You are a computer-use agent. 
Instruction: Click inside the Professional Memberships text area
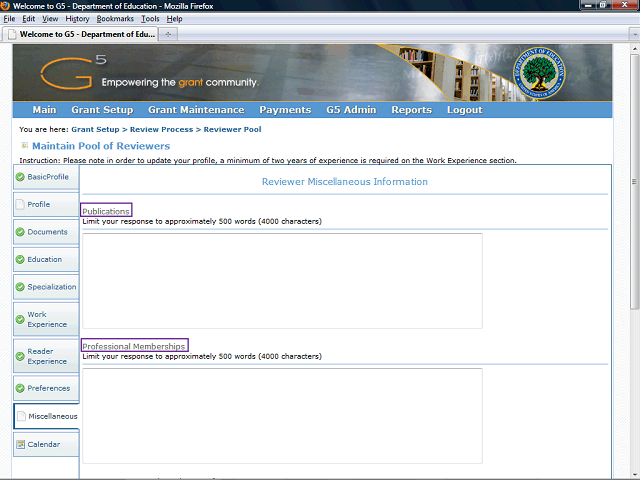[282, 416]
